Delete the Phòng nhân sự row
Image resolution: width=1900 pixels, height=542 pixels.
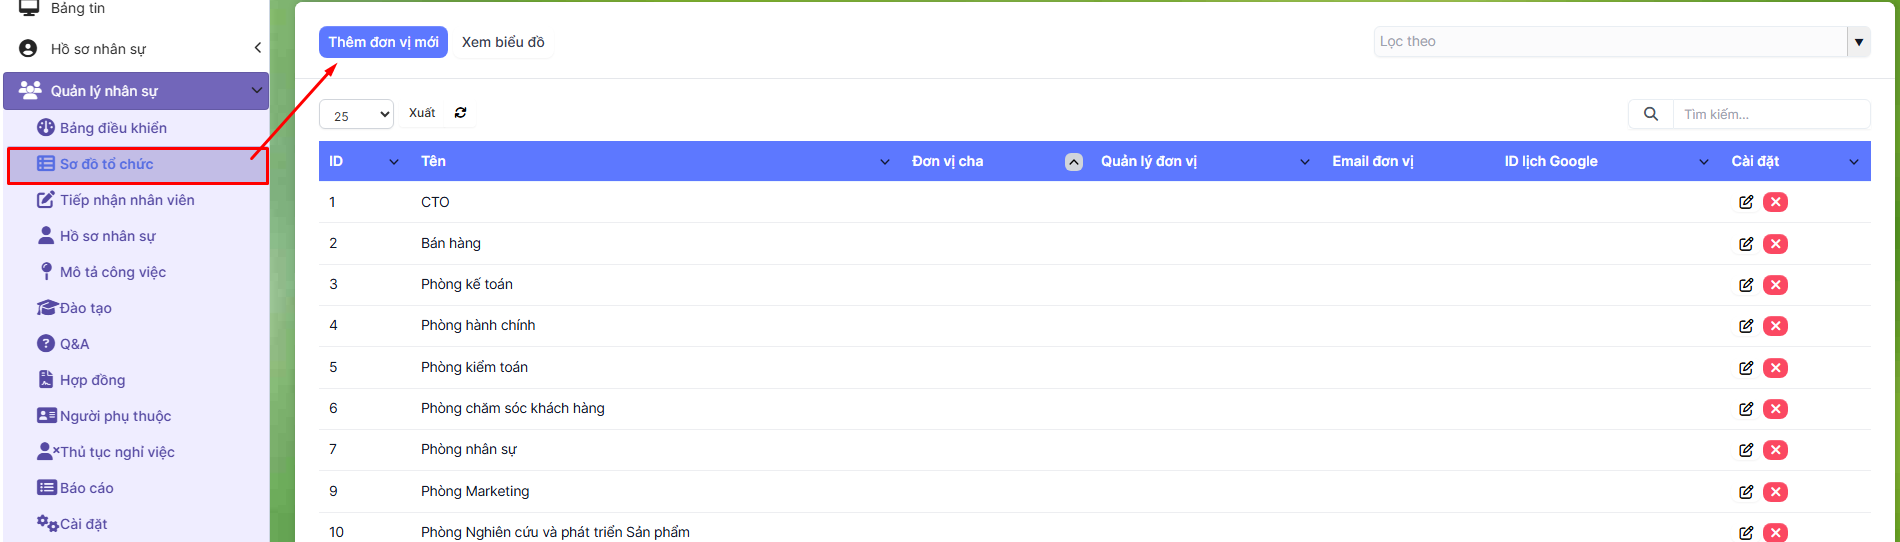[x=1775, y=450]
